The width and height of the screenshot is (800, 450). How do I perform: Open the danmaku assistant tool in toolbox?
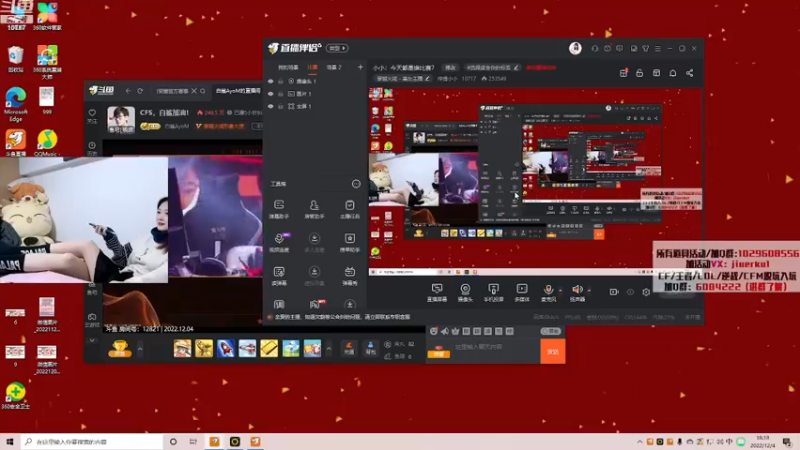pyautogui.click(x=279, y=209)
